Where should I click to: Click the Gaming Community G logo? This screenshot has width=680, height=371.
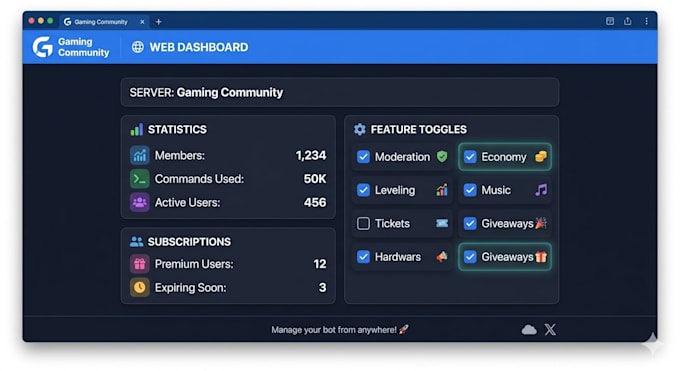[42, 47]
